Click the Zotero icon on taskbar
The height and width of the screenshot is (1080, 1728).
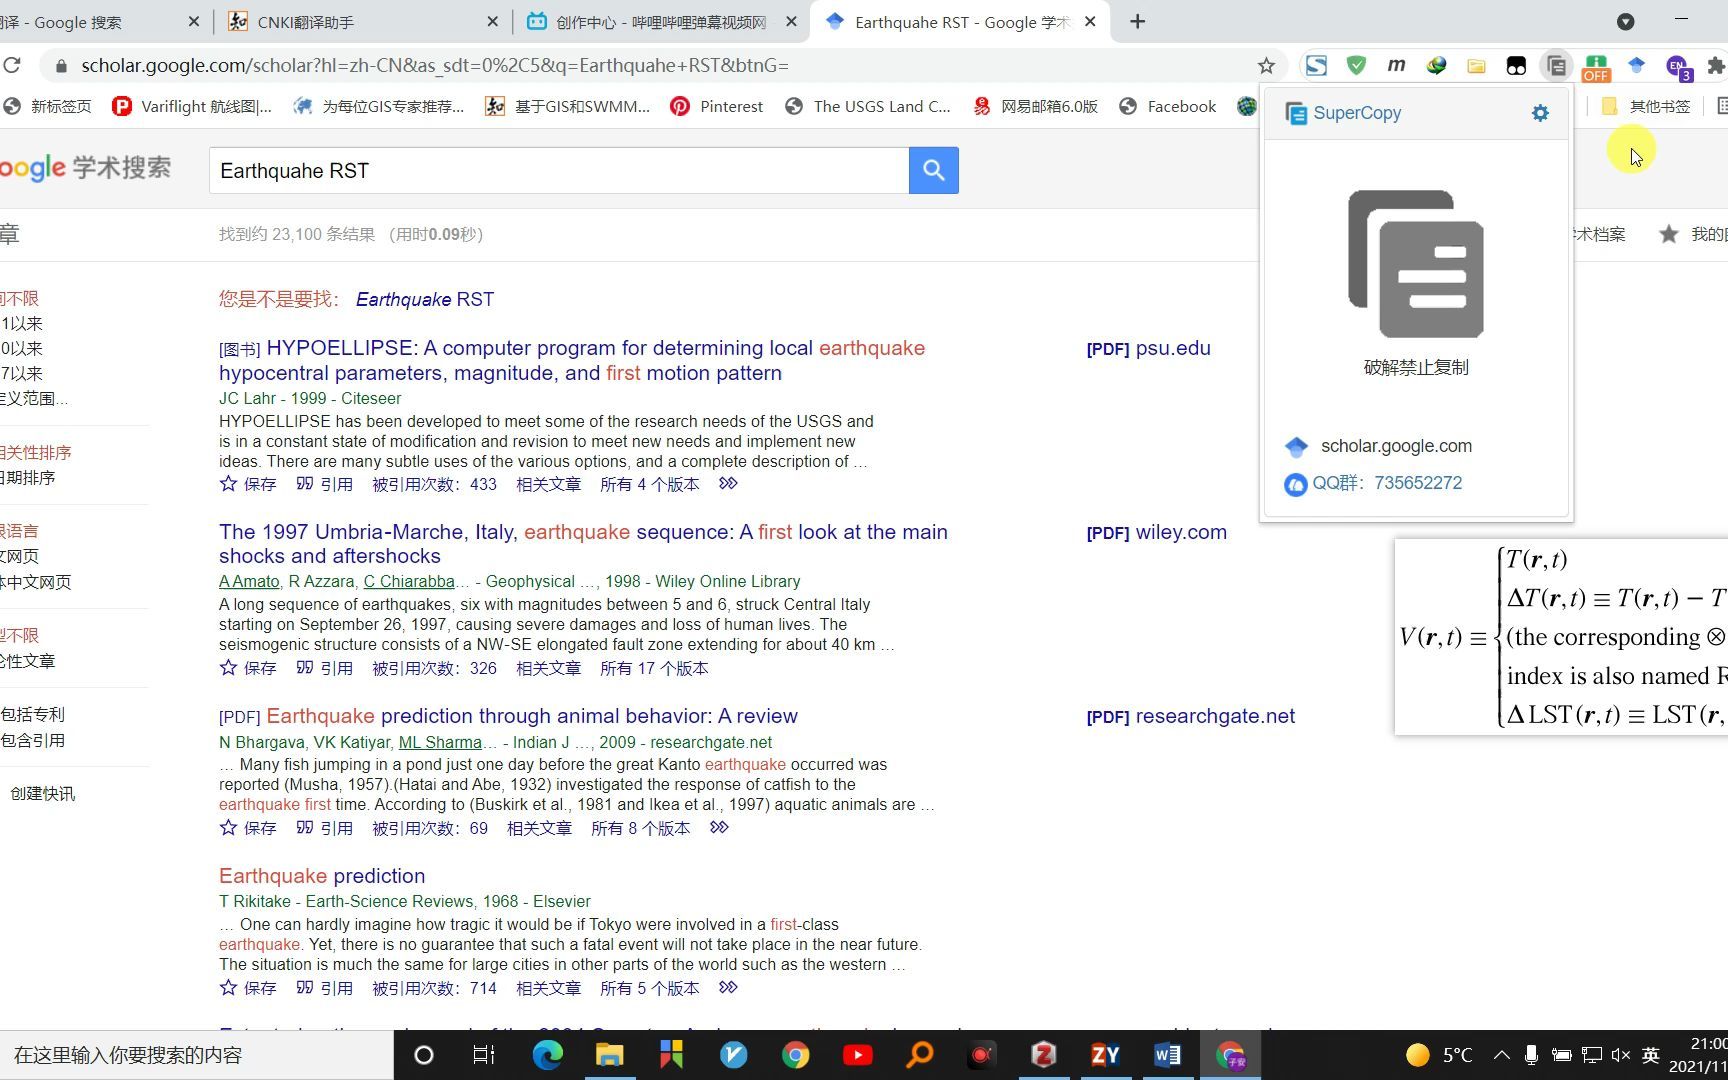(x=1043, y=1055)
